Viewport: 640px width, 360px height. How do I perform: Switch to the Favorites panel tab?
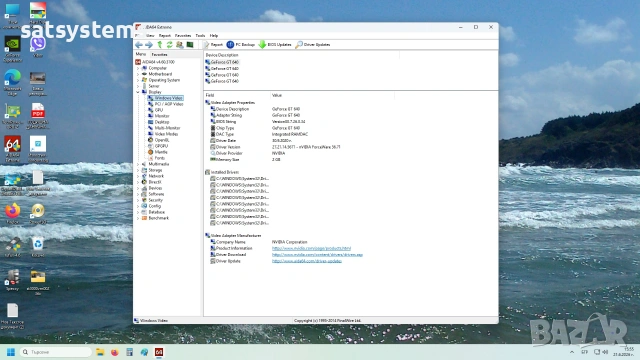click(x=159, y=54)
